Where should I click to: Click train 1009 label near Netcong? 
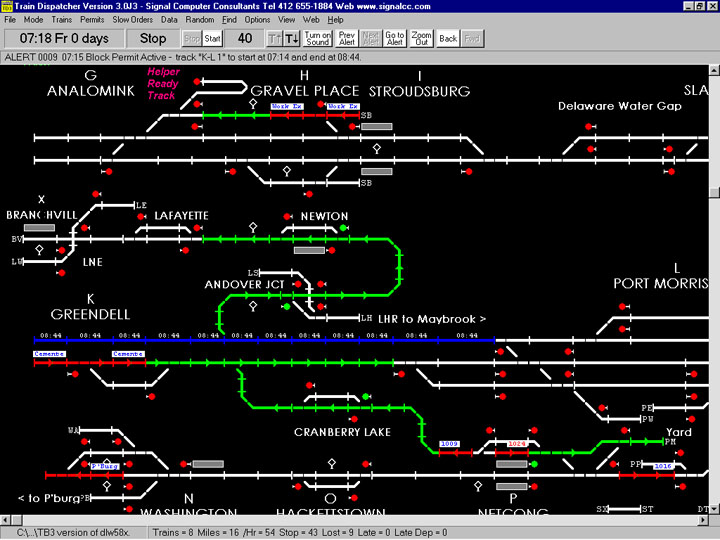(x=449, y=443)
